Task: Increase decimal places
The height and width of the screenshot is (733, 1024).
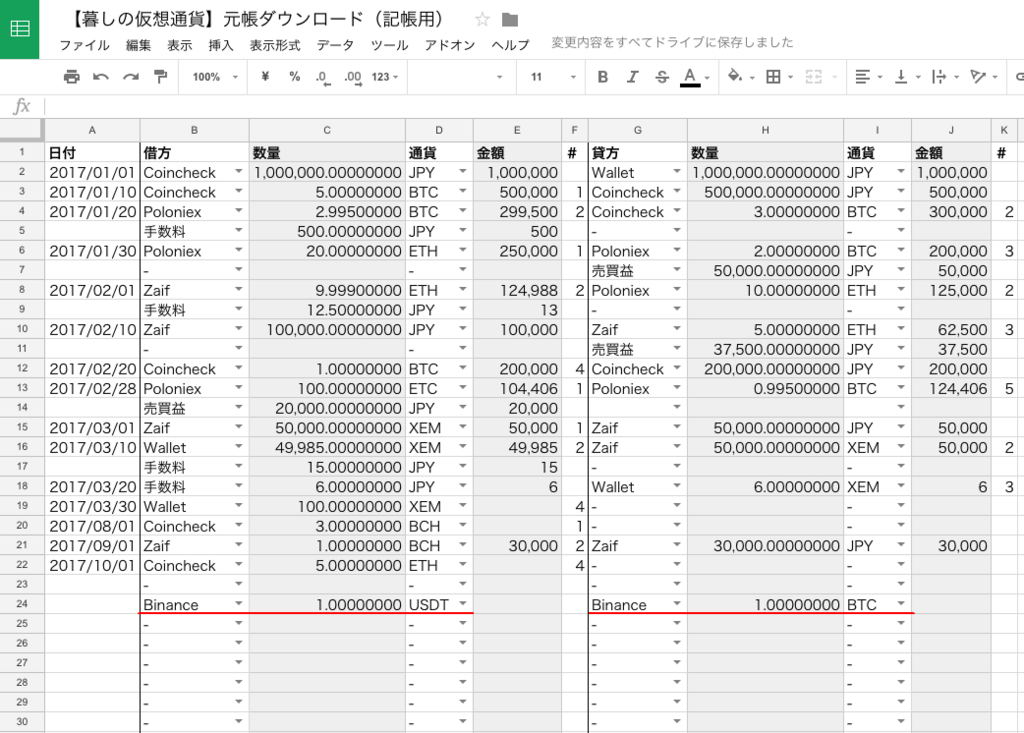Action: click(x=353, y=78)
